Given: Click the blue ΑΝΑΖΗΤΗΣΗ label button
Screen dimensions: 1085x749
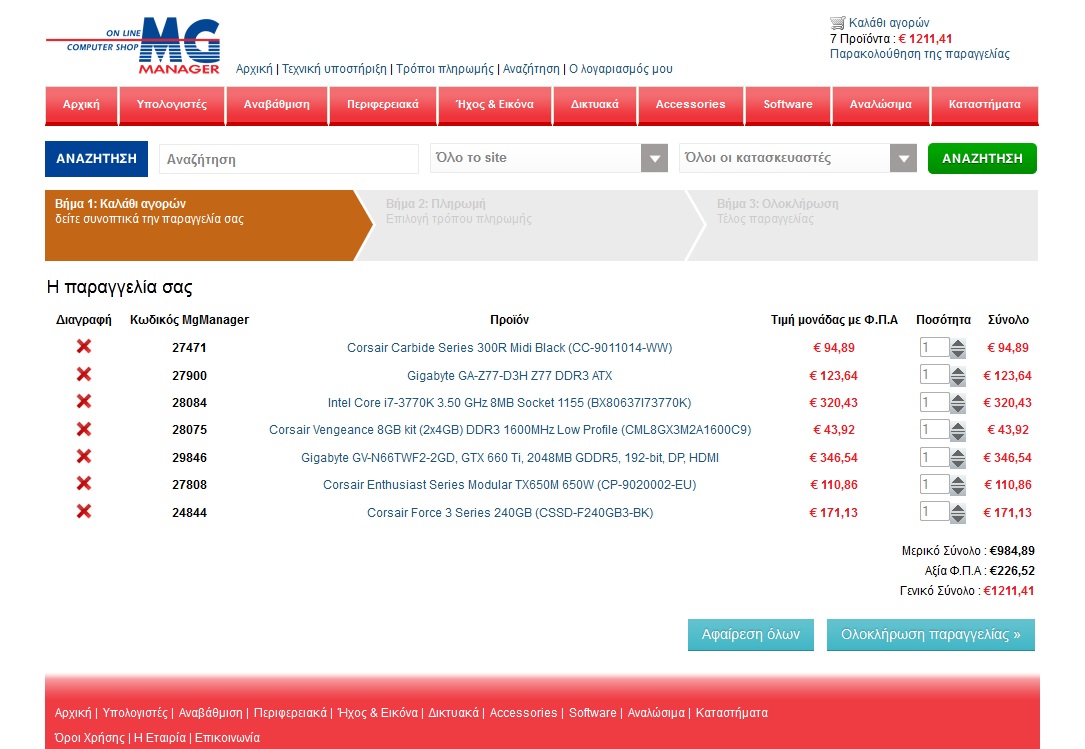Looking at the screenshot, I should (96, 159).
